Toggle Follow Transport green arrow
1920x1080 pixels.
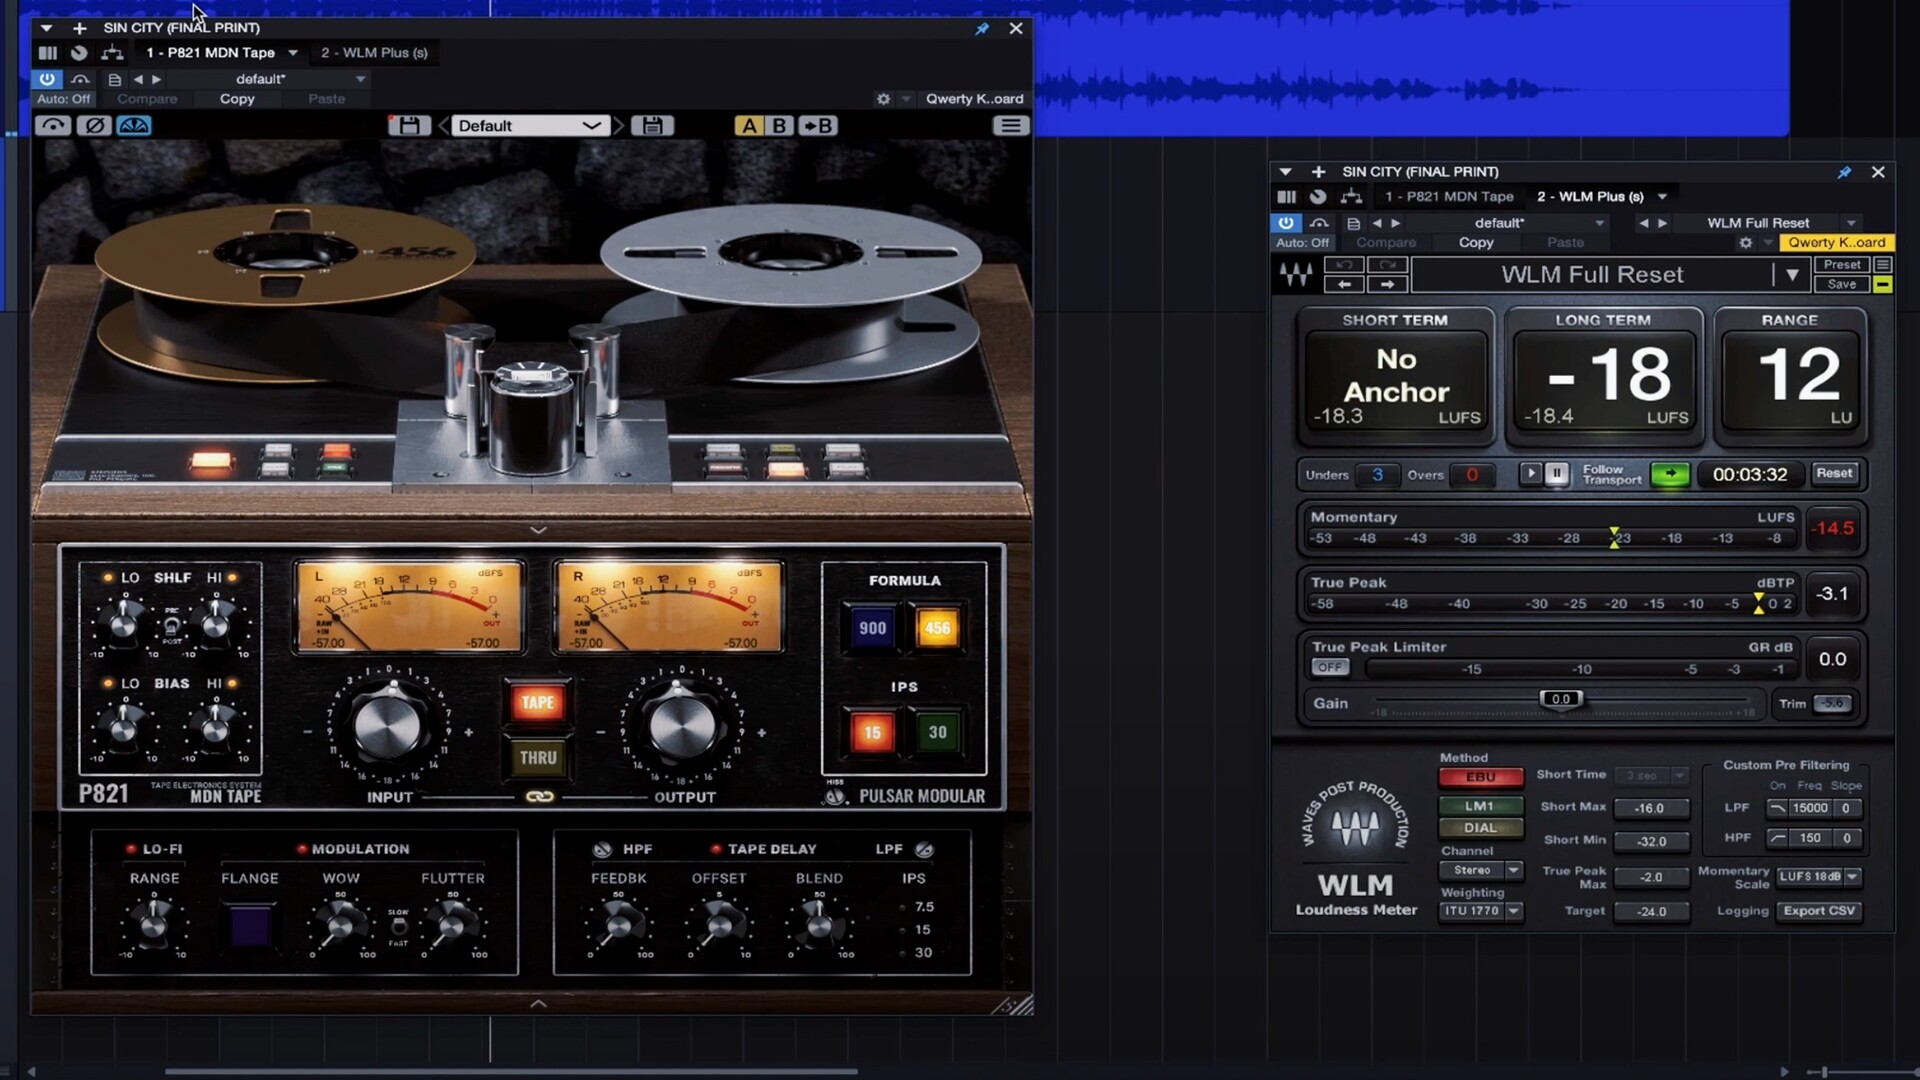(x=1669, y=474)
